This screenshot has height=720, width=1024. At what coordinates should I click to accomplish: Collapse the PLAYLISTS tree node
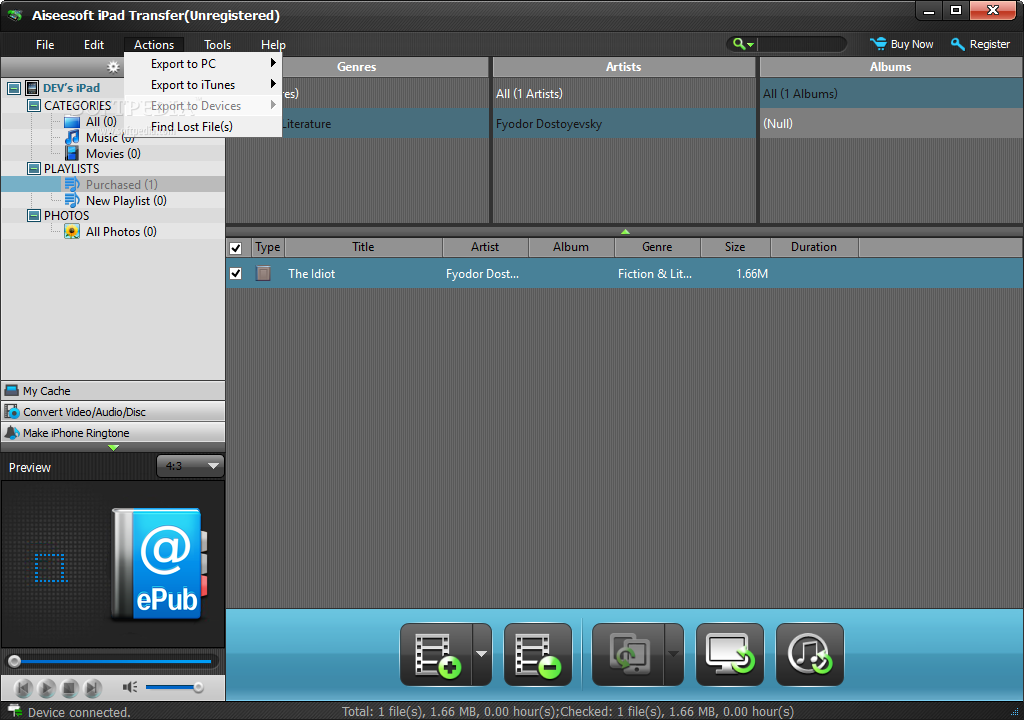(34, 169)
